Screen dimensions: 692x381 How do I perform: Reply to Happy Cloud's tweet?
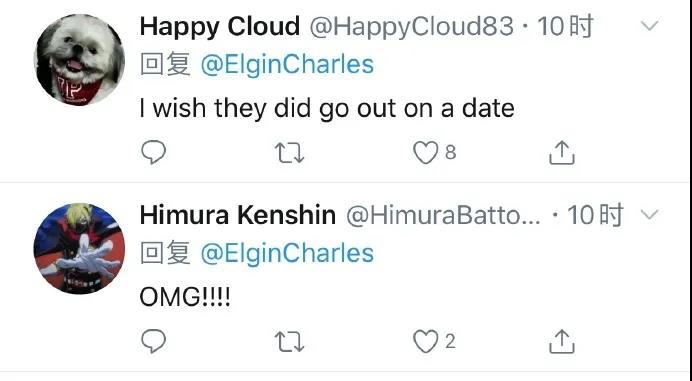[153, 152]
